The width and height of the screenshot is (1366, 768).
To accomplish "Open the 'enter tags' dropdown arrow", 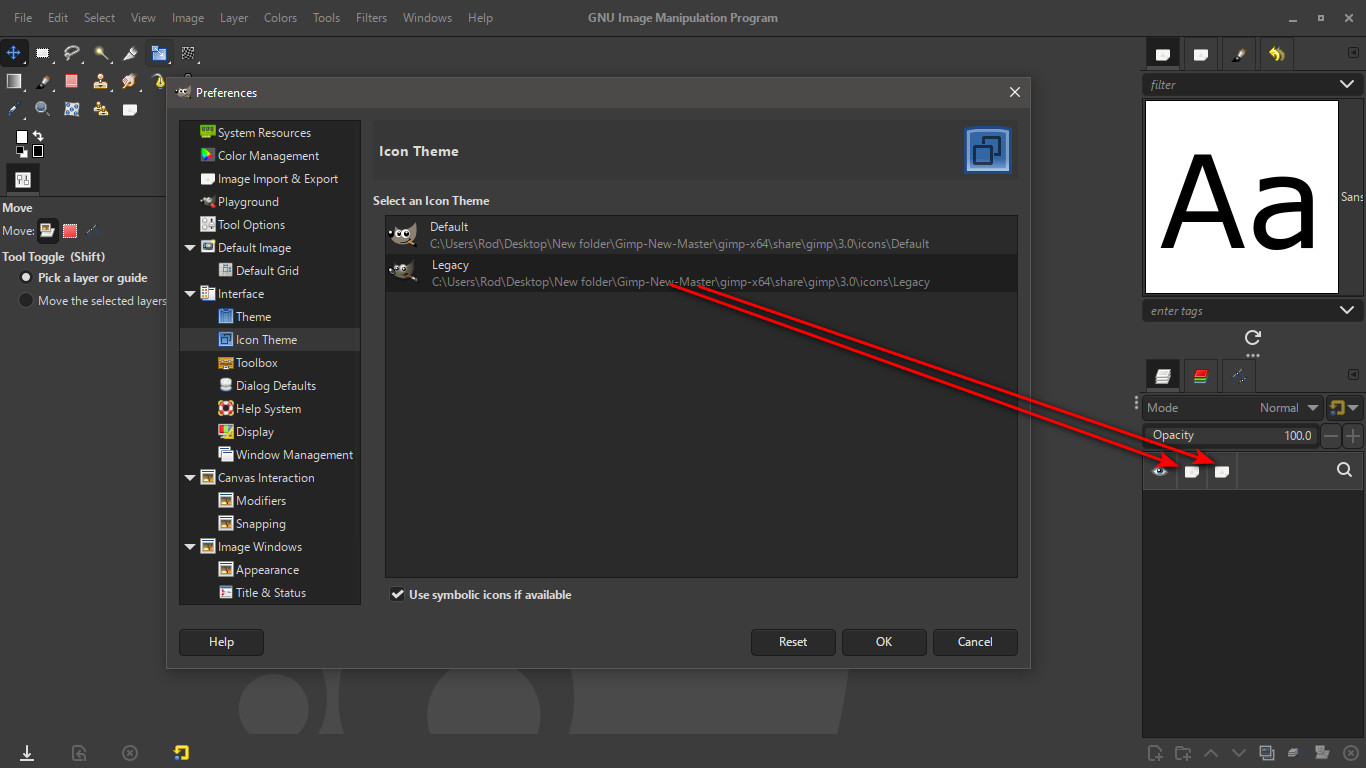I will pos(1346,311).
